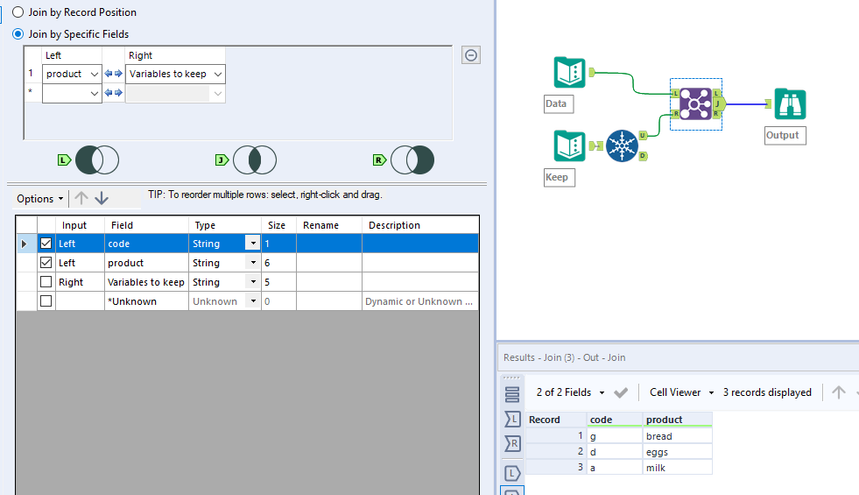Click the 'bread' cell in results
This screenshot has width=859, height=495.
tap(677, 436)
